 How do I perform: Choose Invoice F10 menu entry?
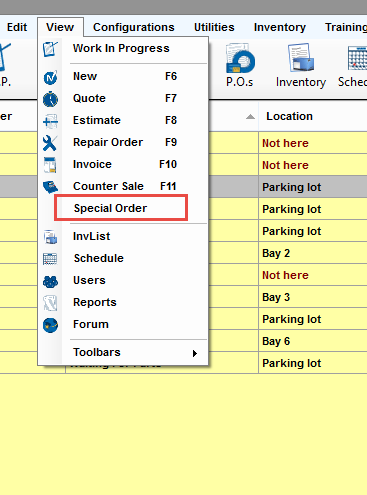(x=123, y=165)
